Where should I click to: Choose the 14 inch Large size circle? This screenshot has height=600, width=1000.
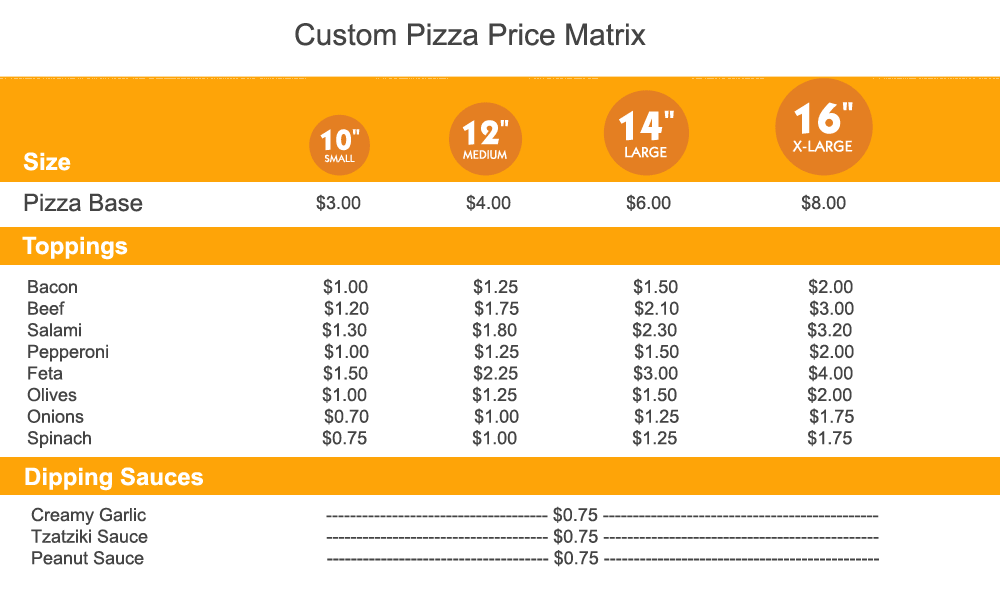point(647,131)
